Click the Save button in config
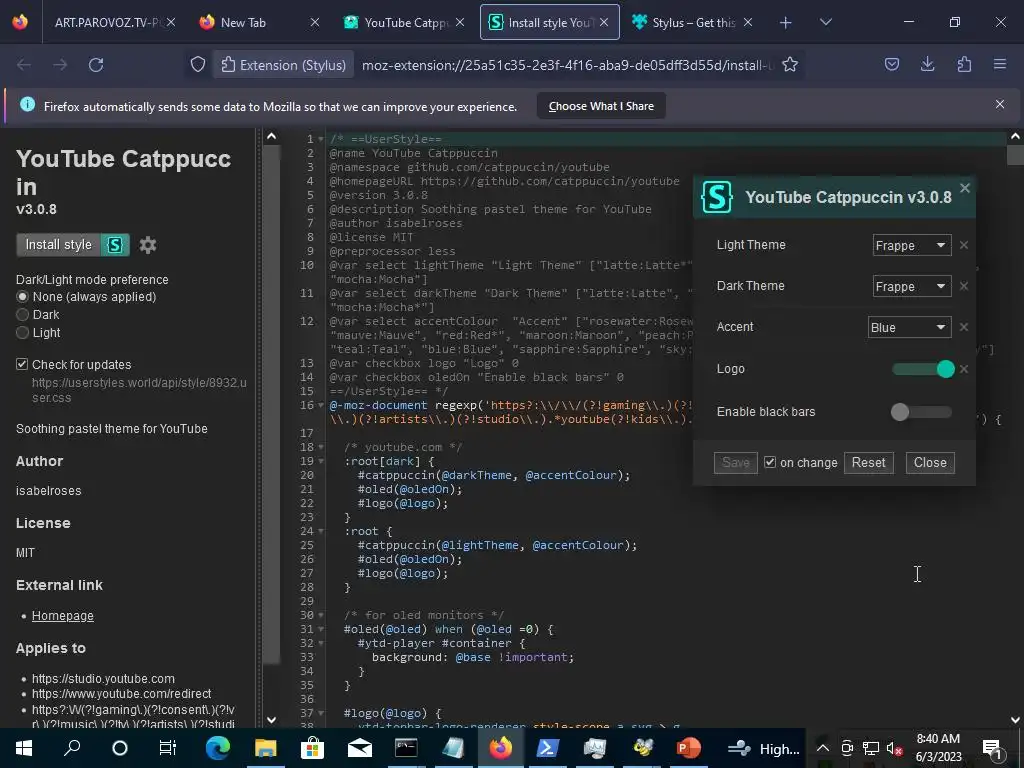The height and width of the screenshot is (768, 1024). [x=735, y=462]
